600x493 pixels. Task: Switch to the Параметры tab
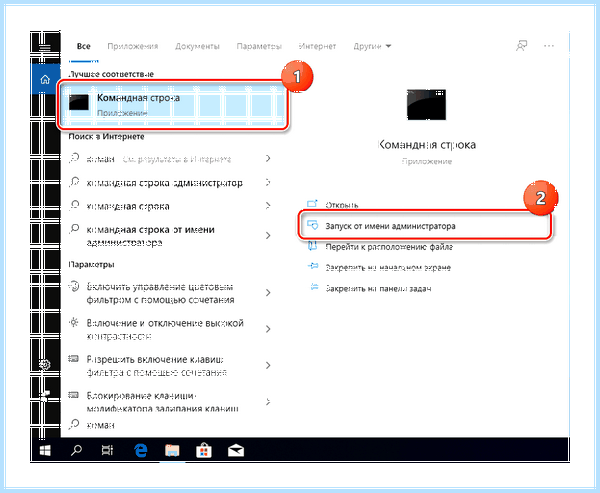coord(259,46)
